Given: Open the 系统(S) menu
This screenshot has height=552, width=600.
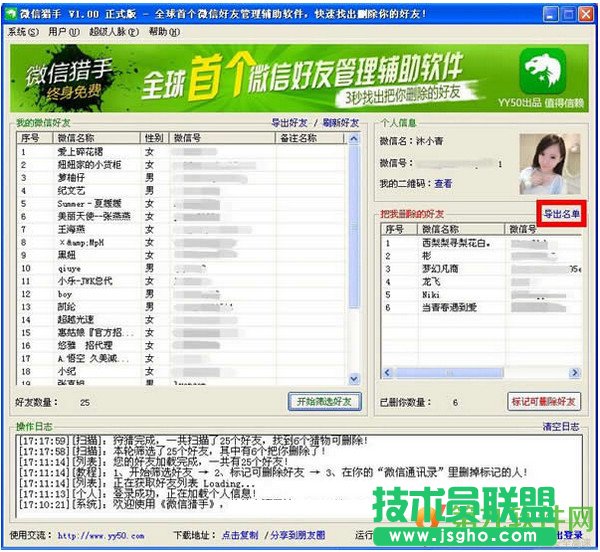Looking at the screenshot, I should click(x=23, y=32).
